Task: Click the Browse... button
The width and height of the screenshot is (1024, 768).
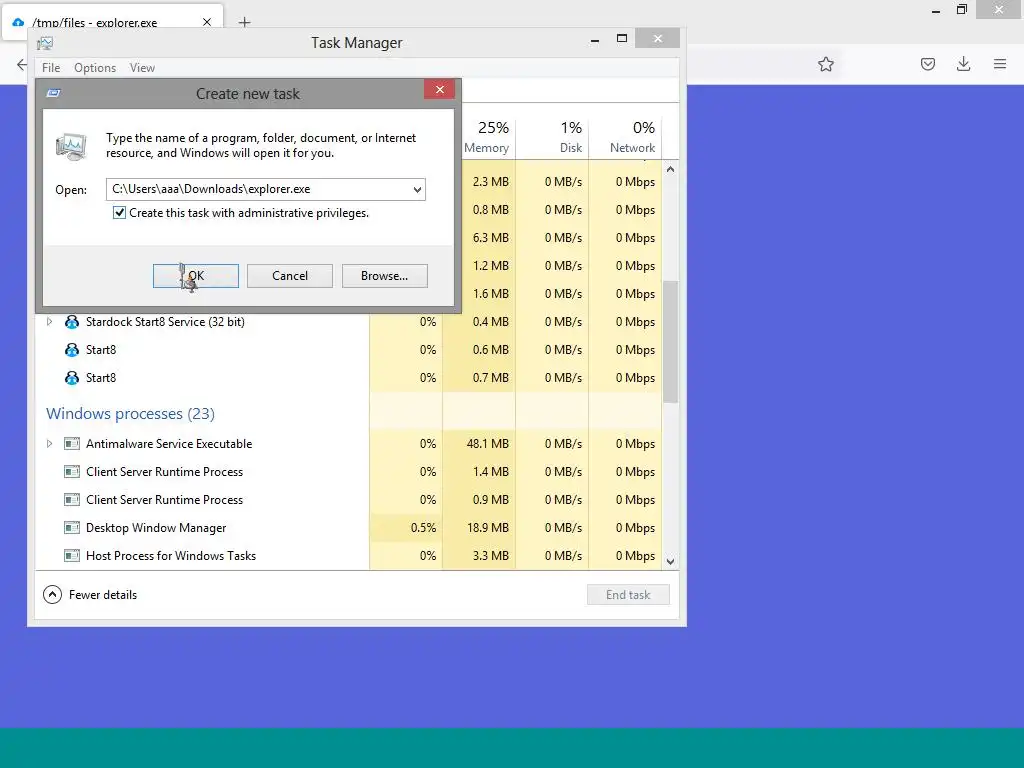Action: point(385,276)
